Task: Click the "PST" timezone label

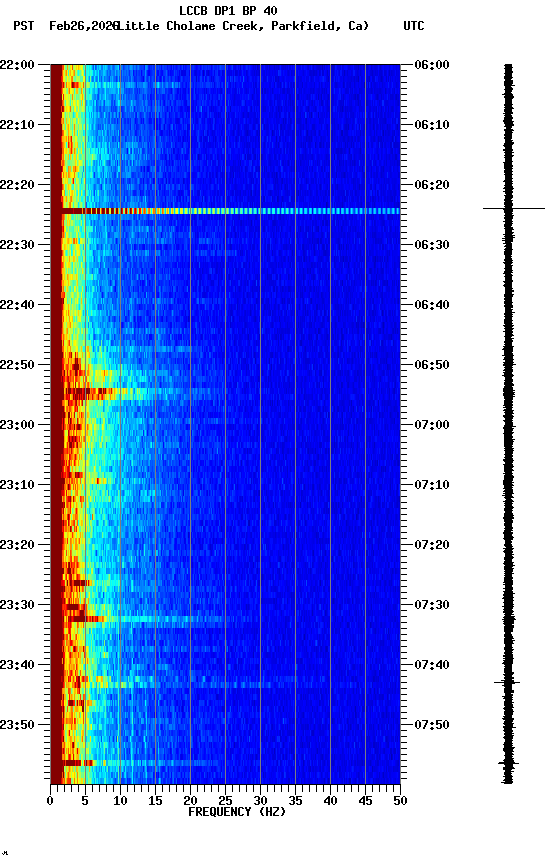Action: pos(24,26)
